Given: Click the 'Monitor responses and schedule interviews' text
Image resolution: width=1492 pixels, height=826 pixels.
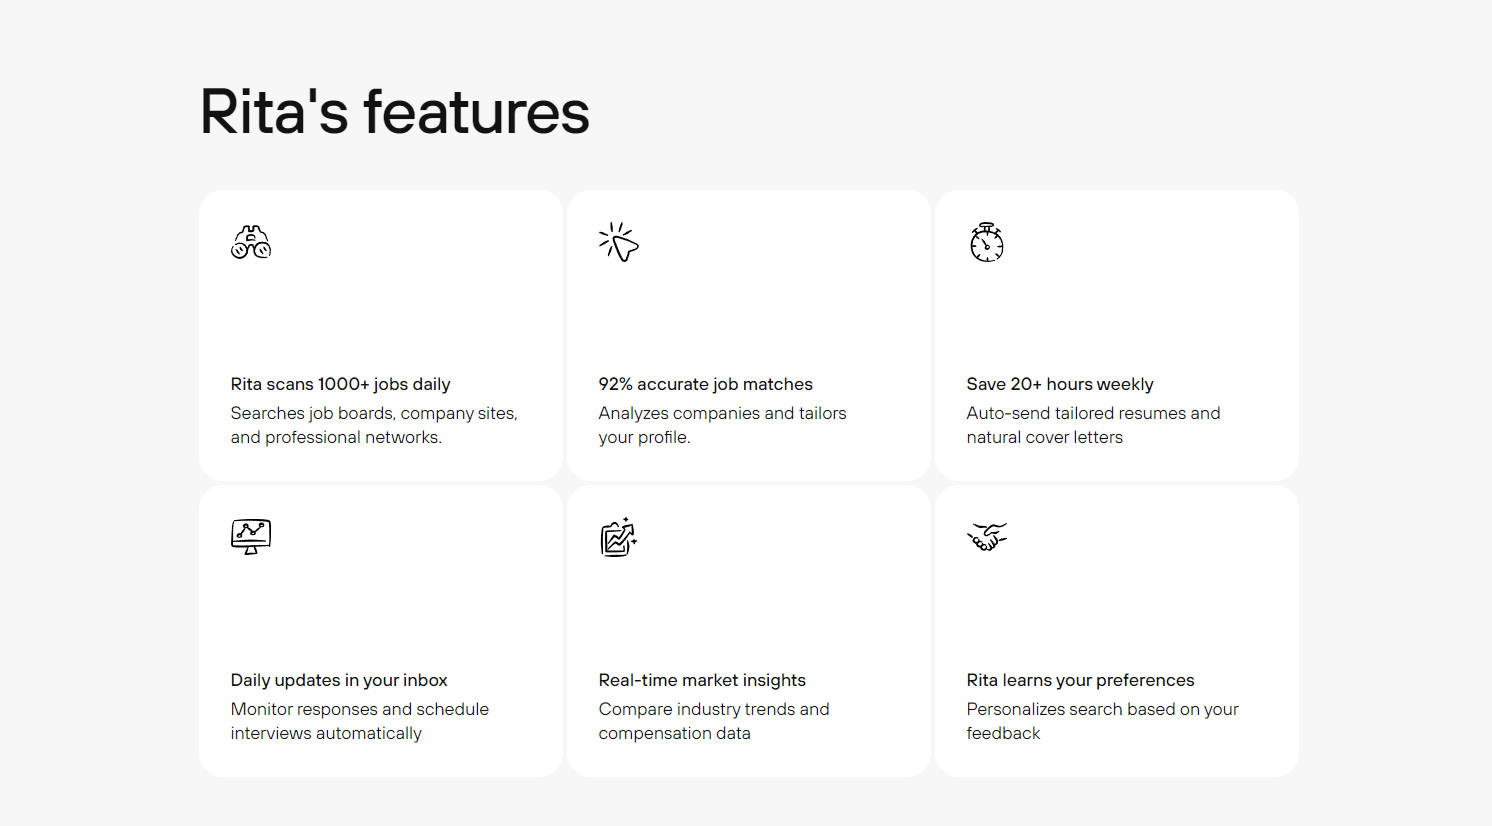Looking at the screenshot, I should click(x=359, y=721).
